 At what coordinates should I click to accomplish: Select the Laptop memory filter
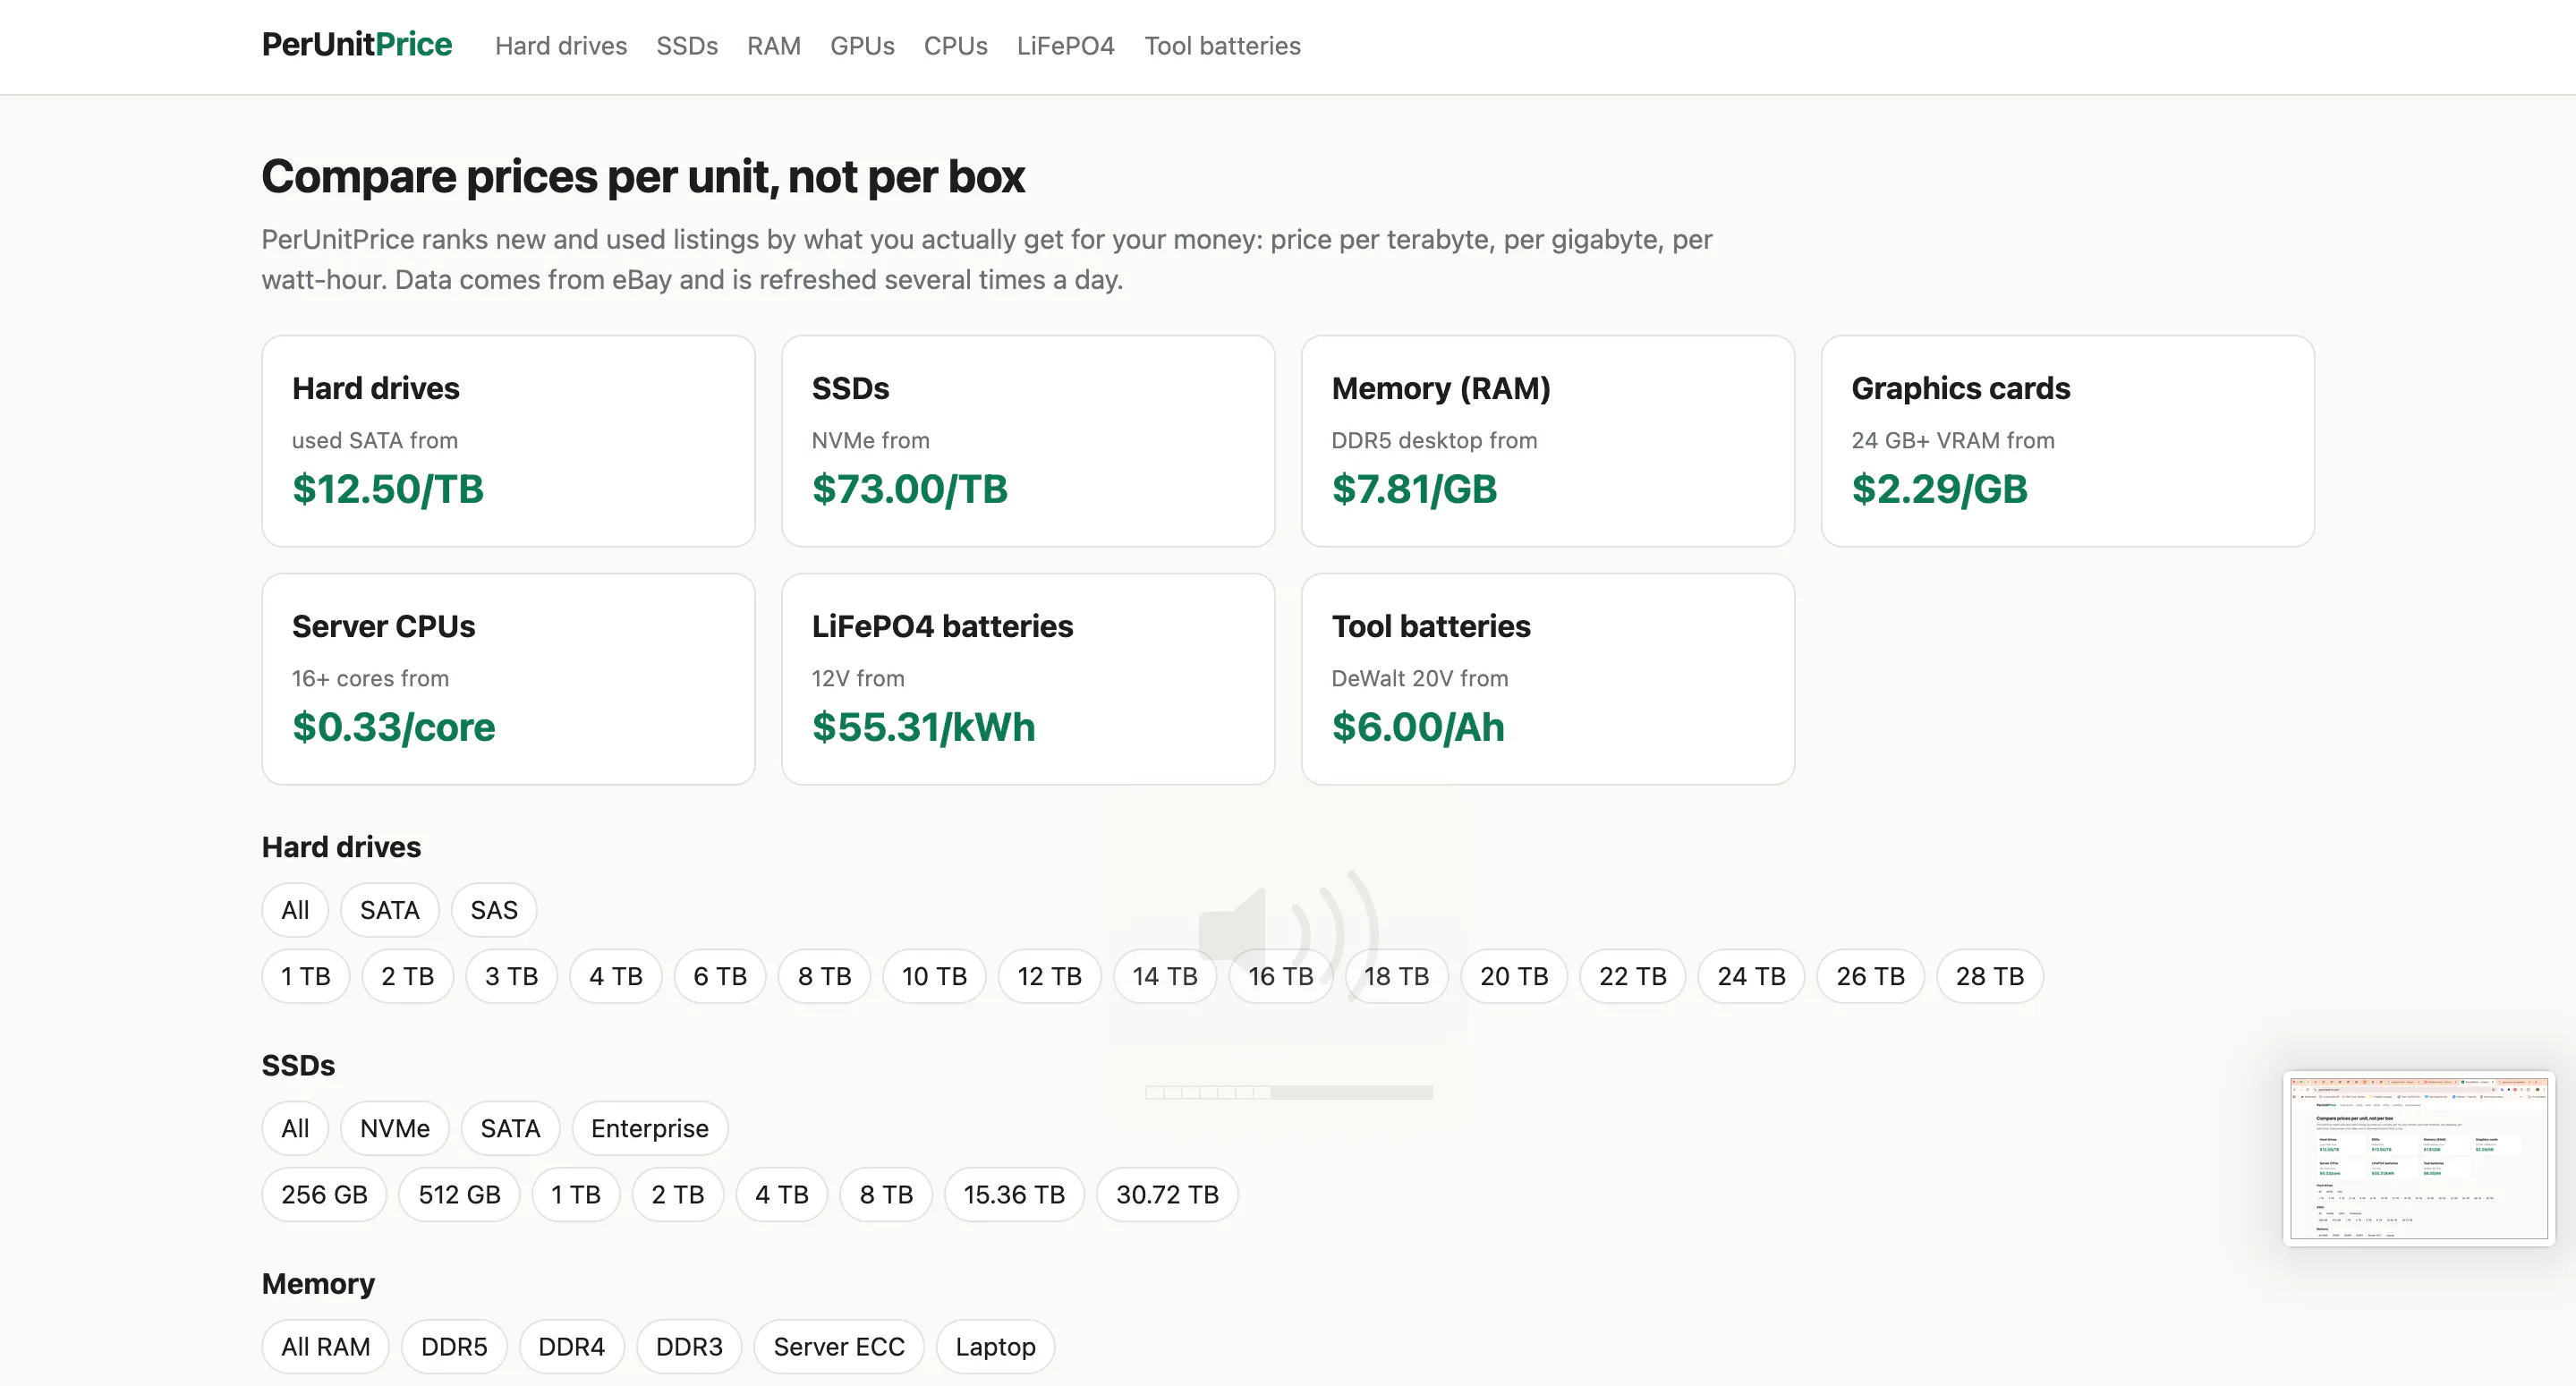pyautogui.click(x=995, y=1346)
